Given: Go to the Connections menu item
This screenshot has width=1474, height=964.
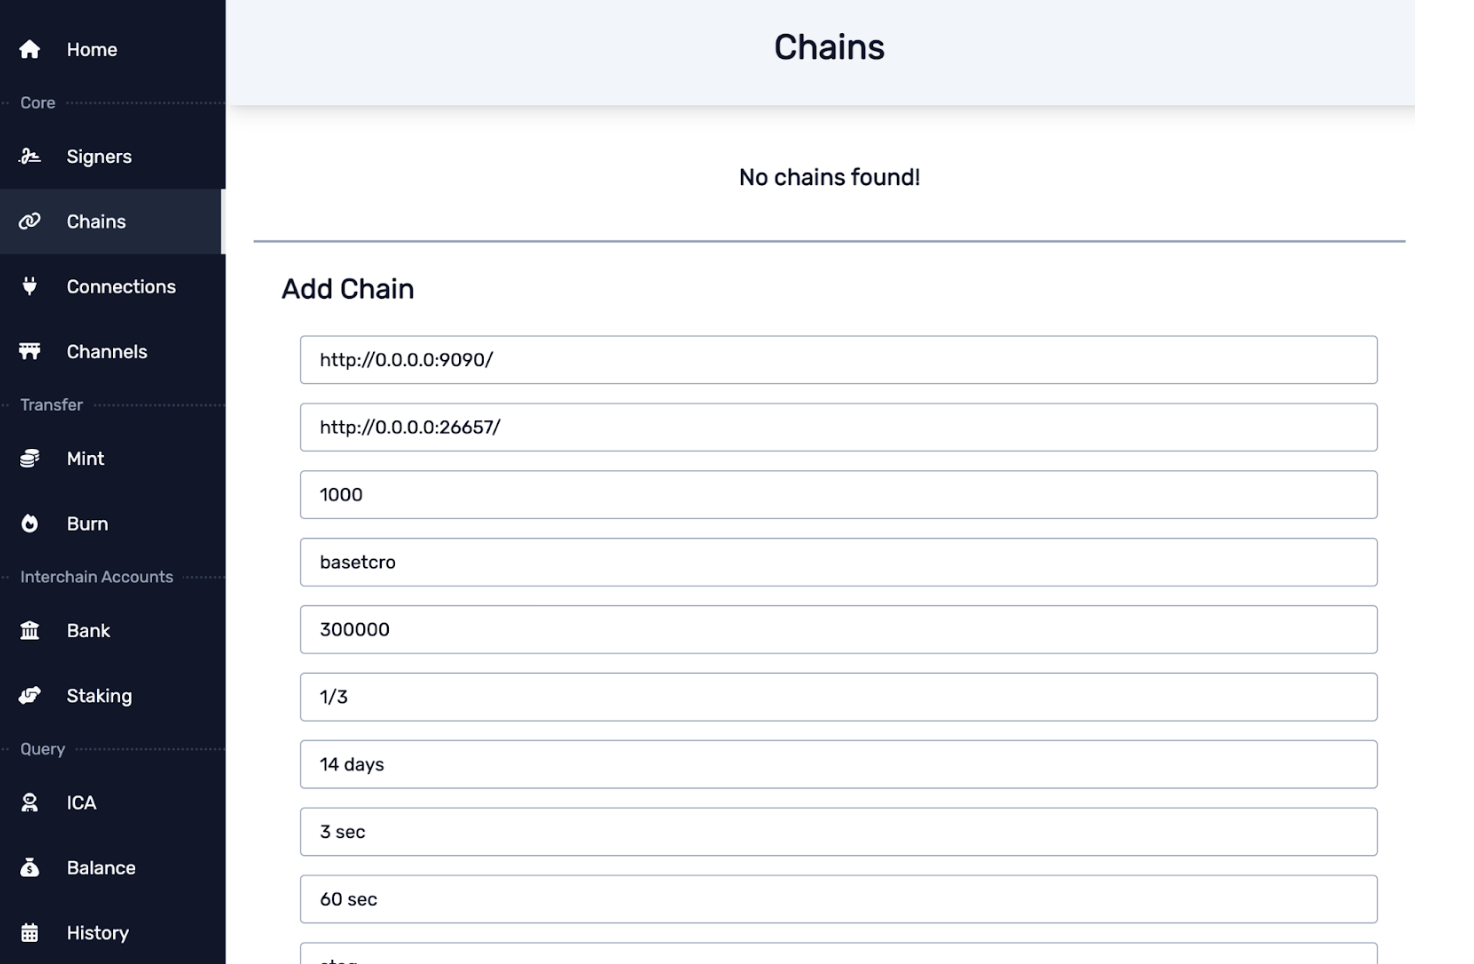Looking at the screenshot, I should (121, 286).
